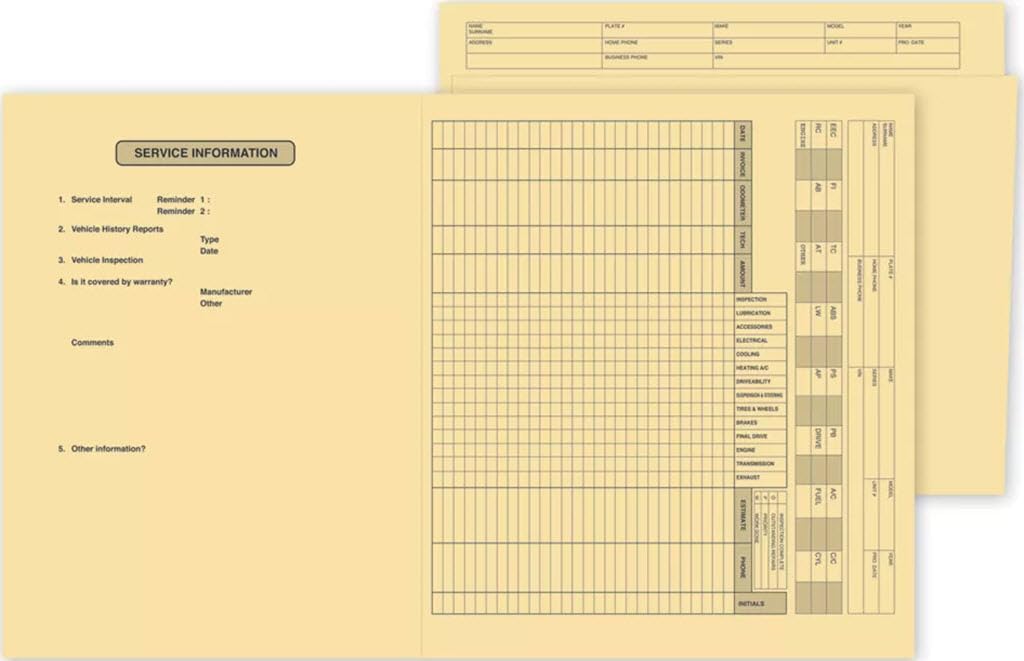Click PRO. DATE field on back folder header

click(x=927, y=45)
